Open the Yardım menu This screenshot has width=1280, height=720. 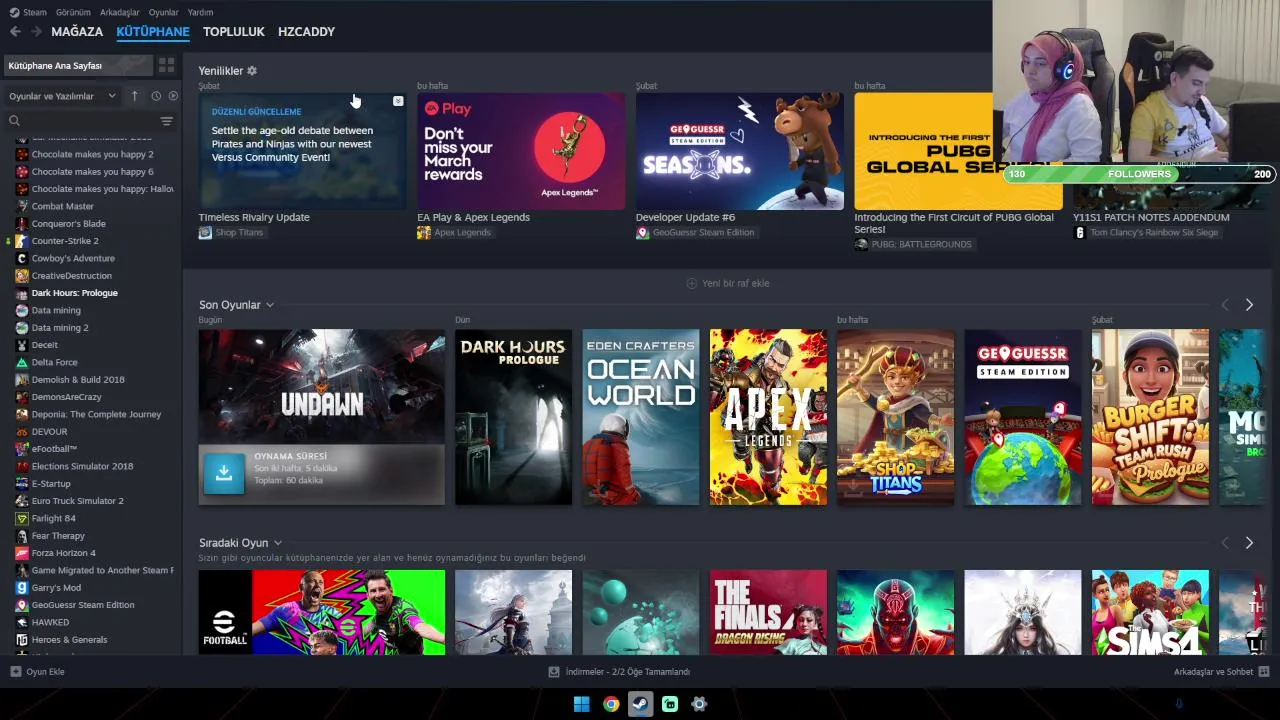(x=200, y=12)
